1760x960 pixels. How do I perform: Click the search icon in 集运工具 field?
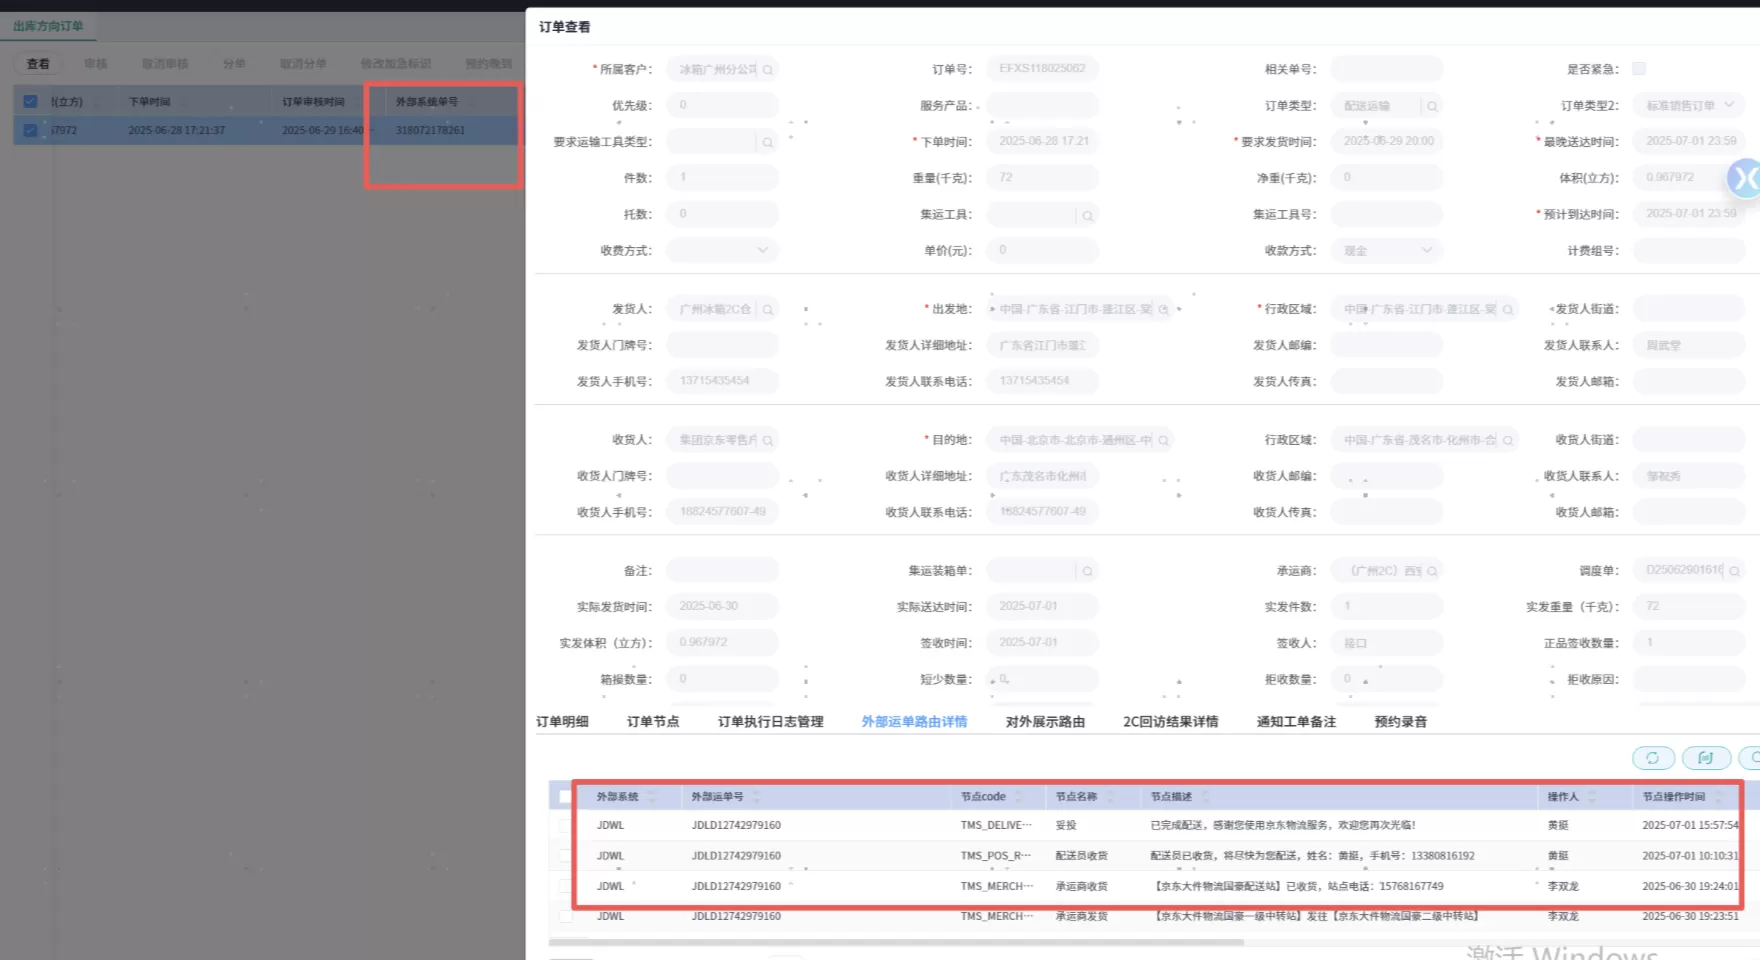click(1087, 216)
